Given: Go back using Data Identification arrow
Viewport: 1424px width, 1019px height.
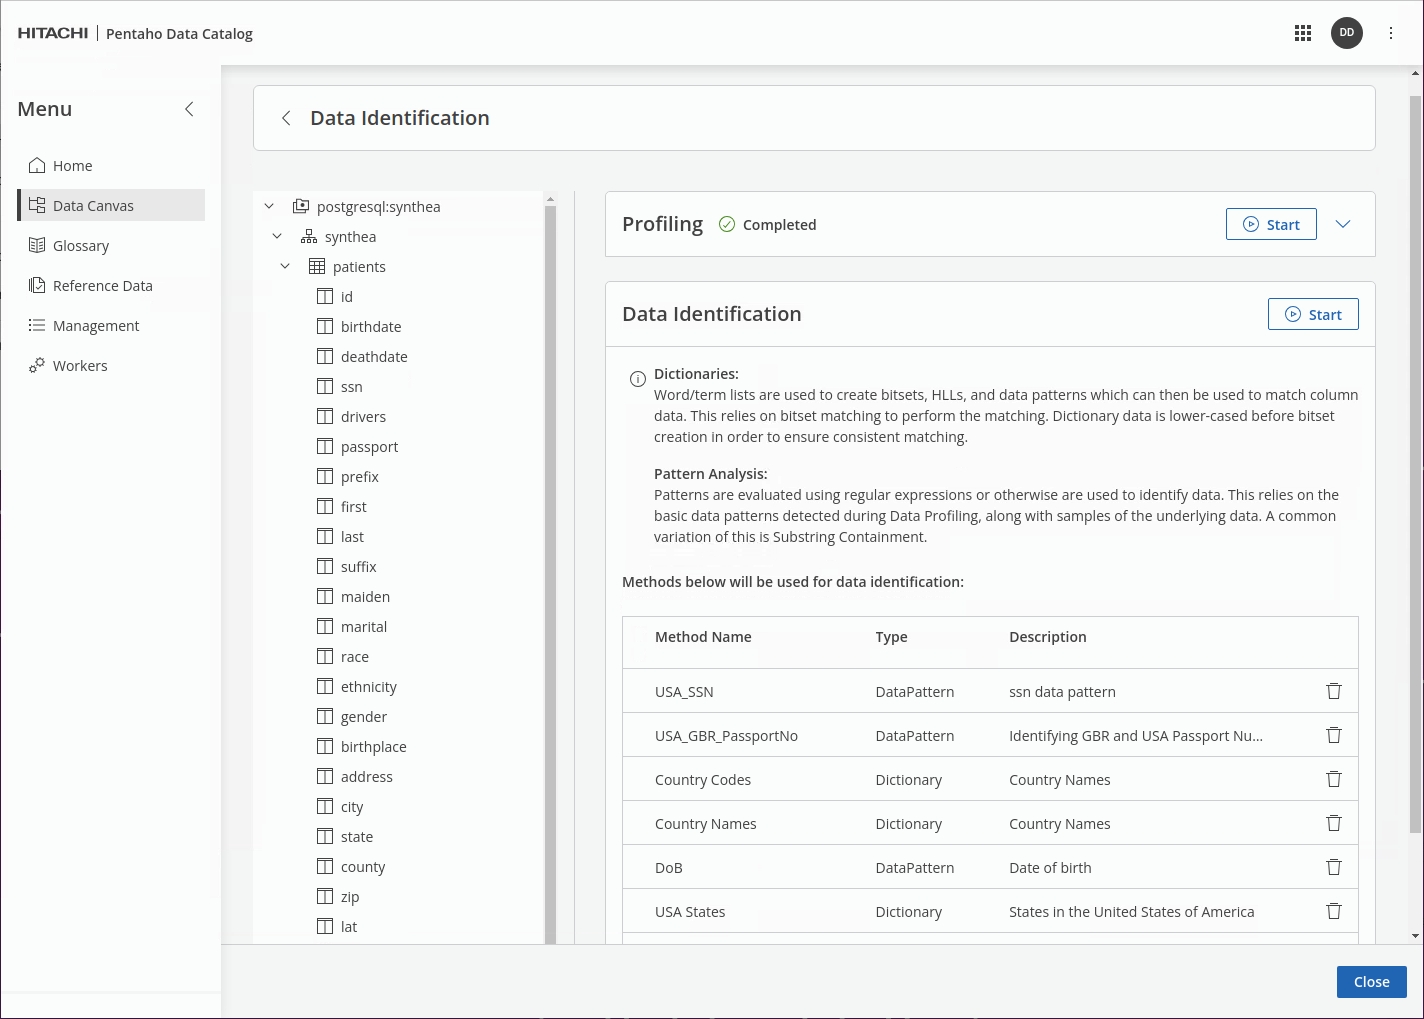Looking at the screenshot, I should [x=286, y=118].
